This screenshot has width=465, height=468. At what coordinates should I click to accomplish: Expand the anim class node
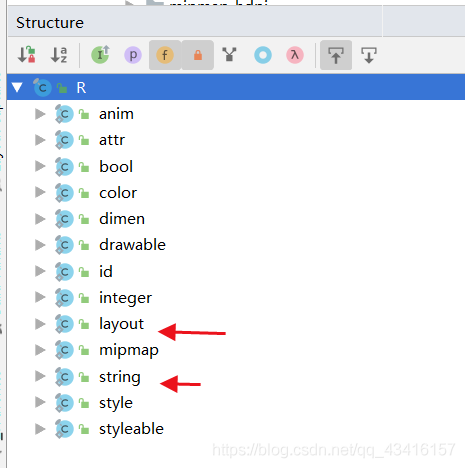[40, 114]
